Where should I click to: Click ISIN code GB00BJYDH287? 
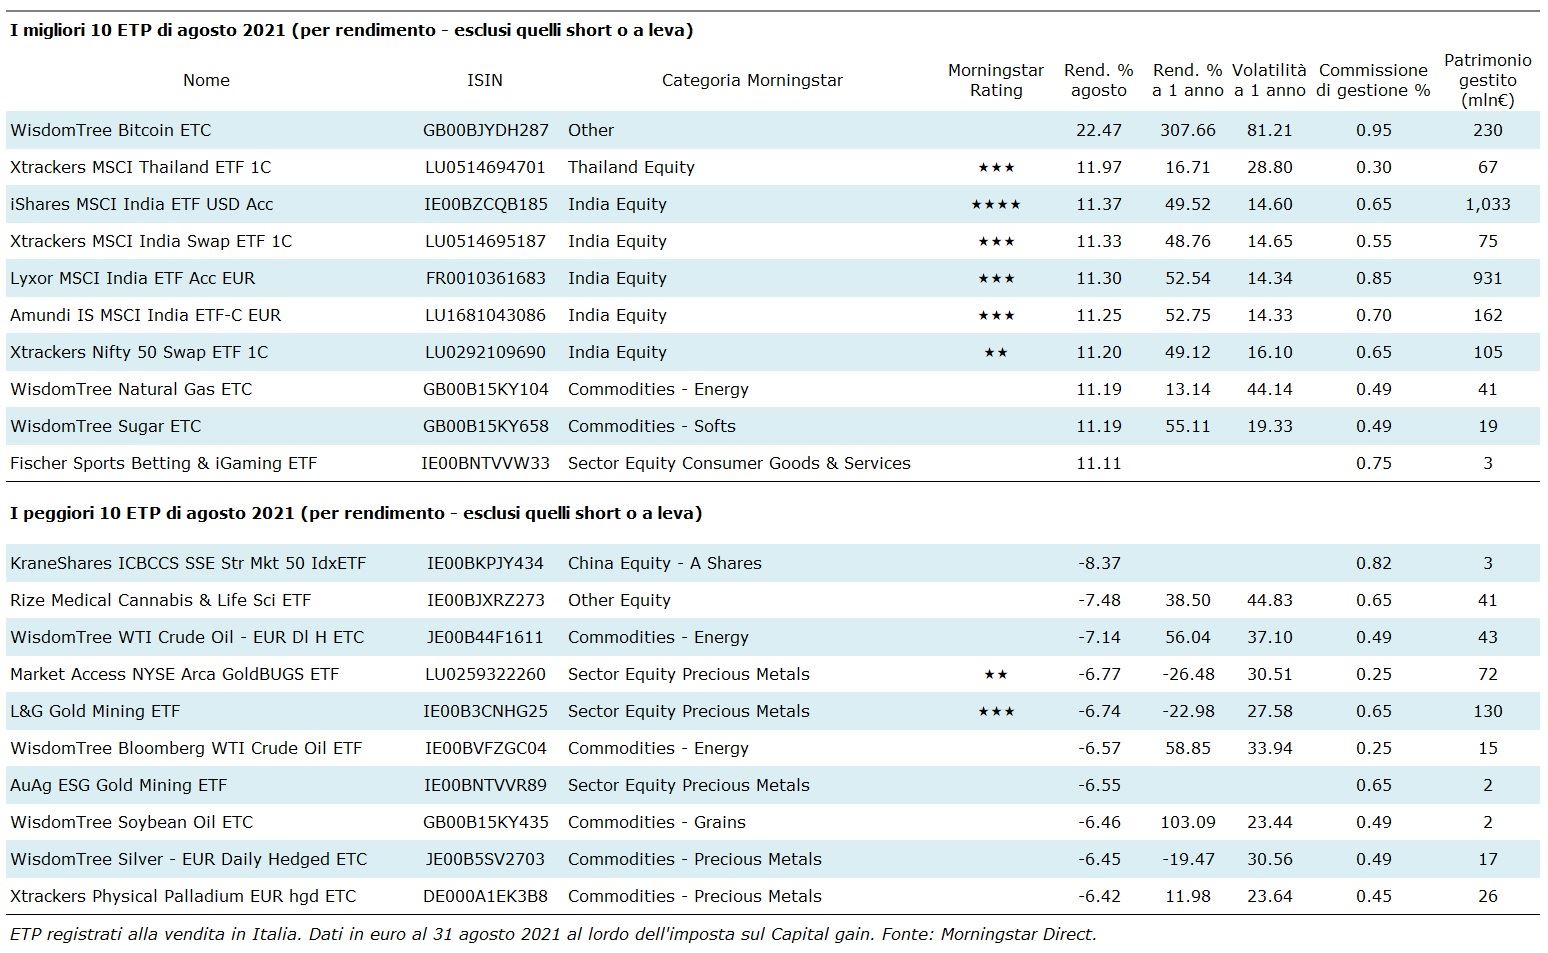[486, 130]
